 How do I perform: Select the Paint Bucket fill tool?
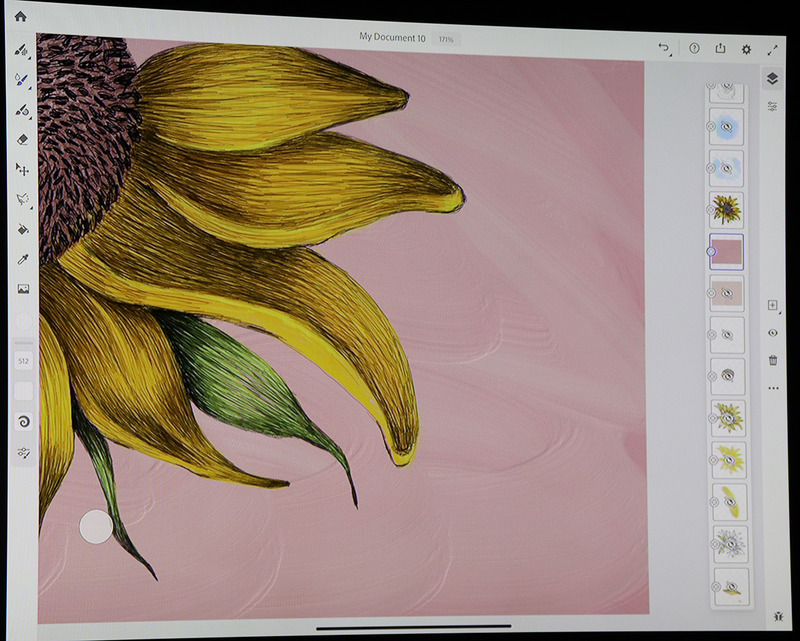click(x=22, y=229)
